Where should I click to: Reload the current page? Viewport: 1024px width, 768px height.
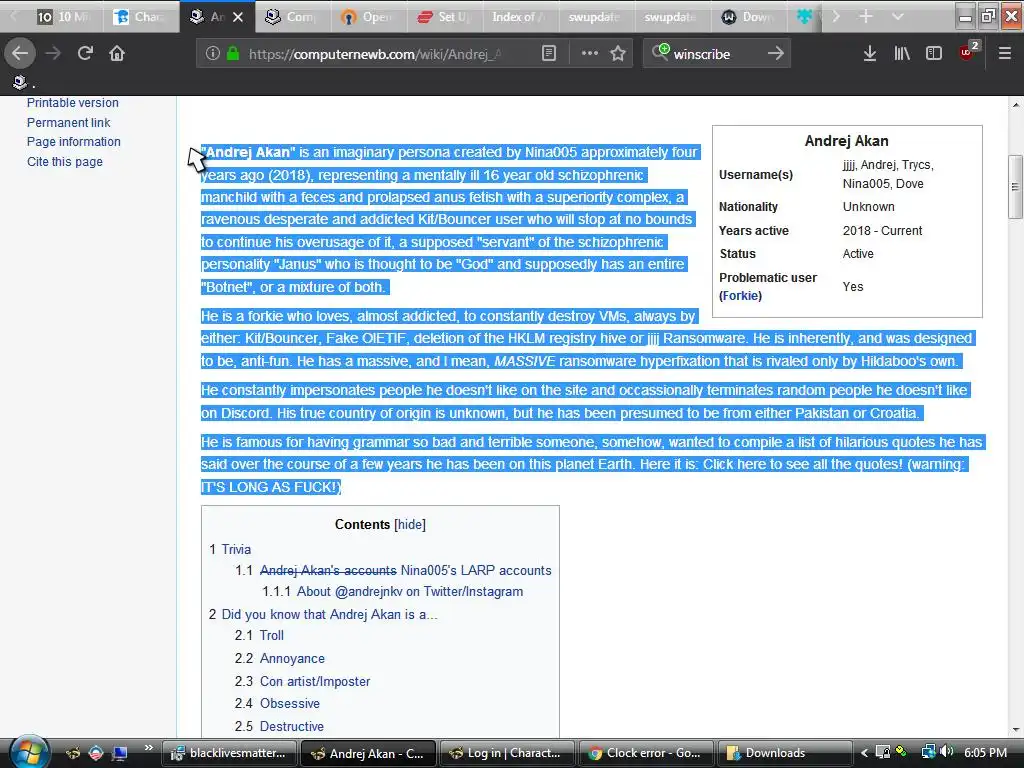85,54
